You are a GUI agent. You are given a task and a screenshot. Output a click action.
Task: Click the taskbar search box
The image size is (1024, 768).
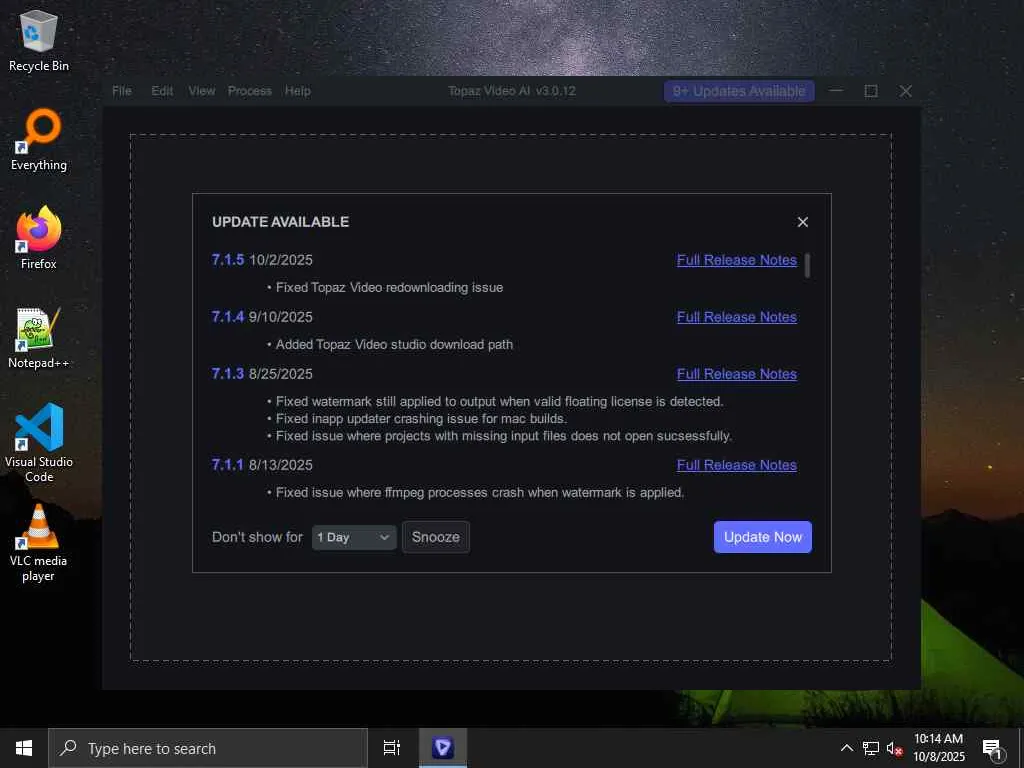click(x=208, y=748)
